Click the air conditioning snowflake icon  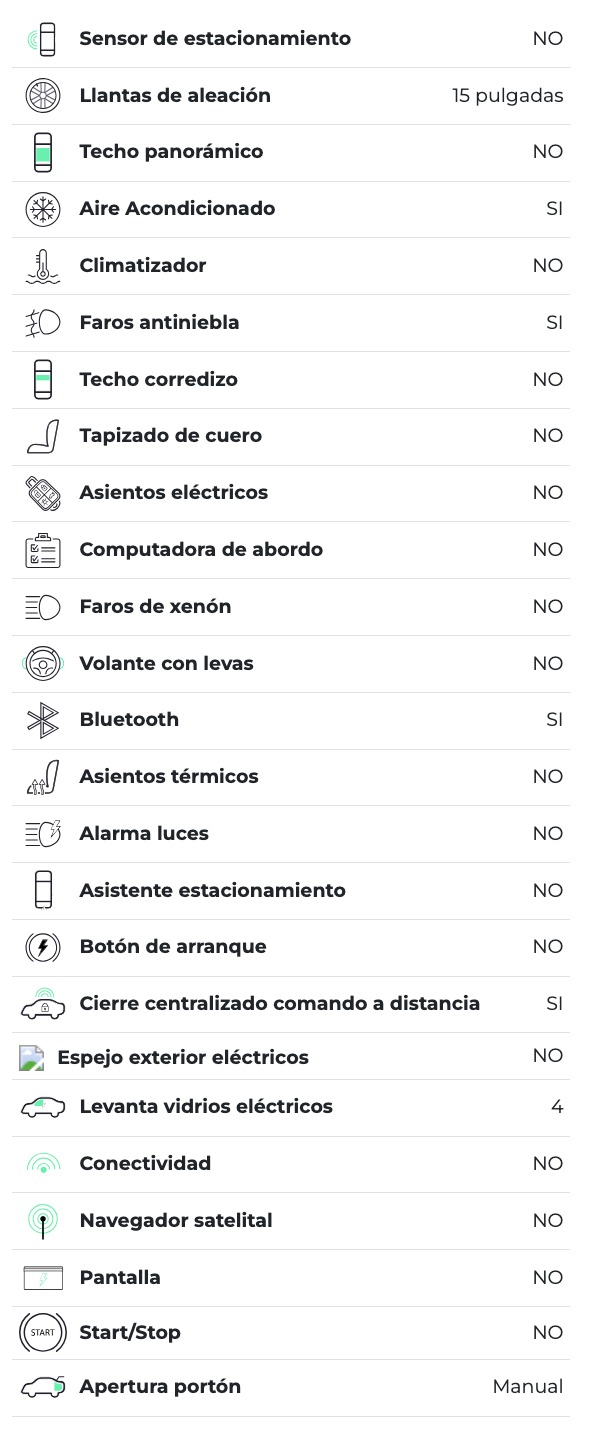pyautogui.click(x=43, y=209)
